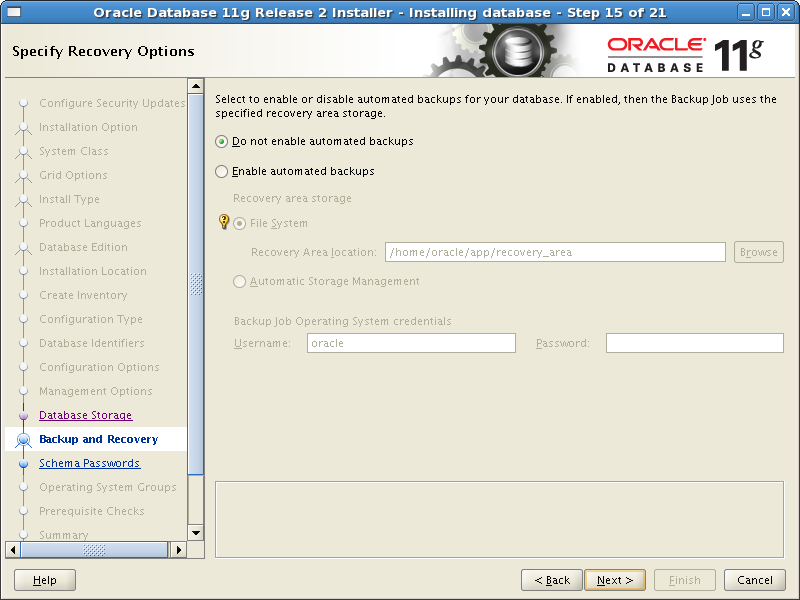Click the Recovery Area location field

click(x=555, y=252)
